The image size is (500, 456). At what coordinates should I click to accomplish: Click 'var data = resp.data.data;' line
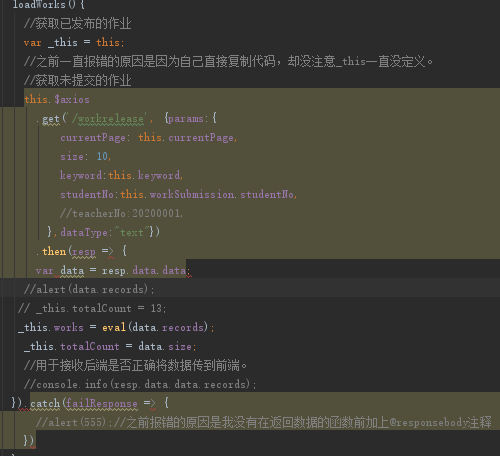(113, 270)
